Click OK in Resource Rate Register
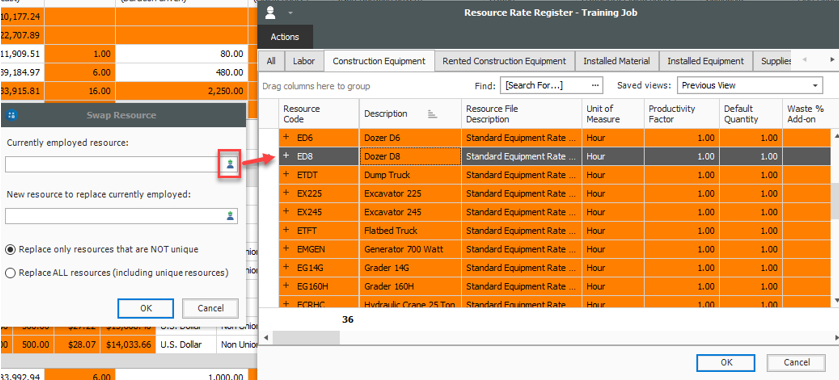This screenshot has width=839, height=380. [726, 362]
